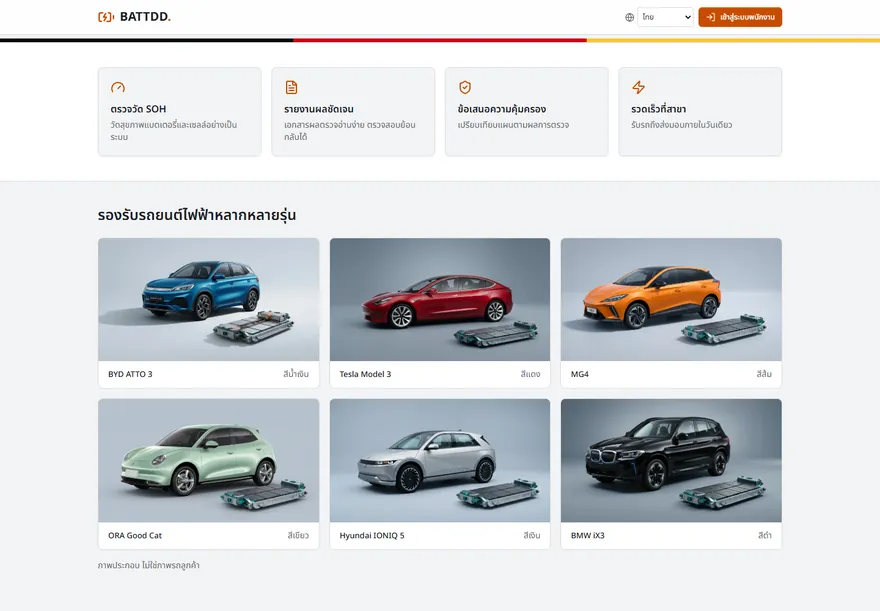
Task: Click the สีแดง color label
Action: pos(530,374)
